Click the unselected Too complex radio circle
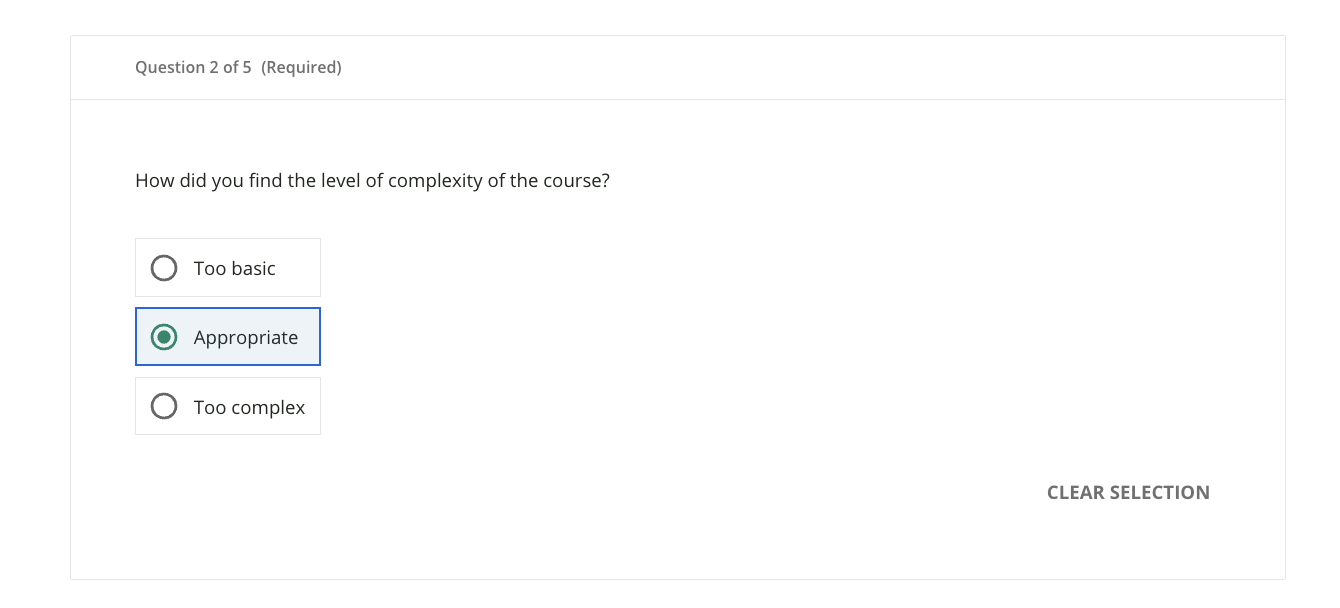The width and height of the screenshot is (1340, 608). (x=163, y=406)
